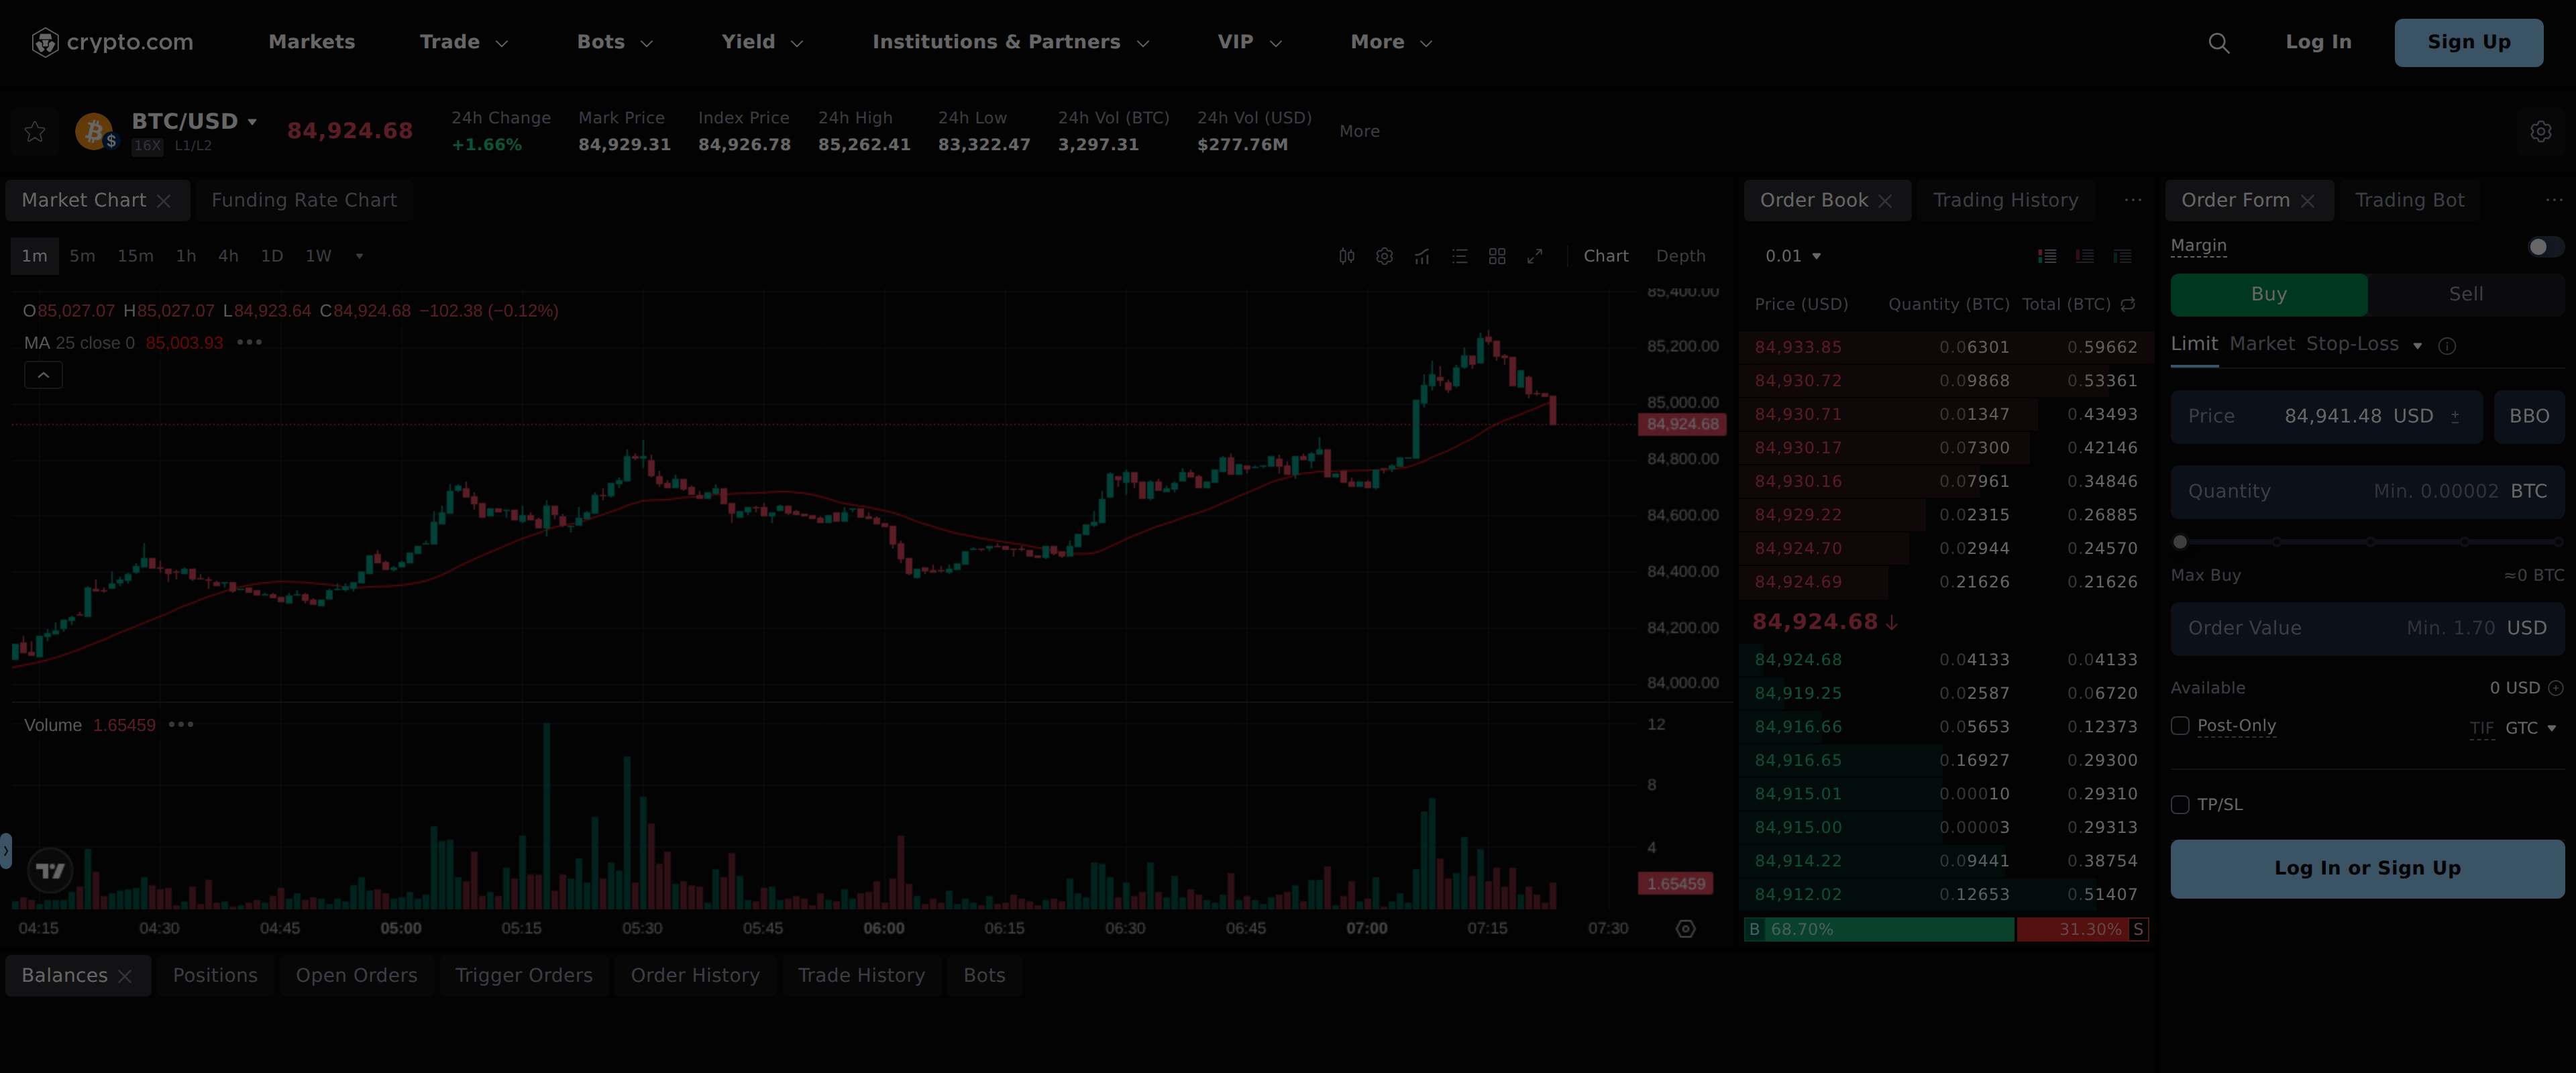Expand the Trade menu

point(464,42)
